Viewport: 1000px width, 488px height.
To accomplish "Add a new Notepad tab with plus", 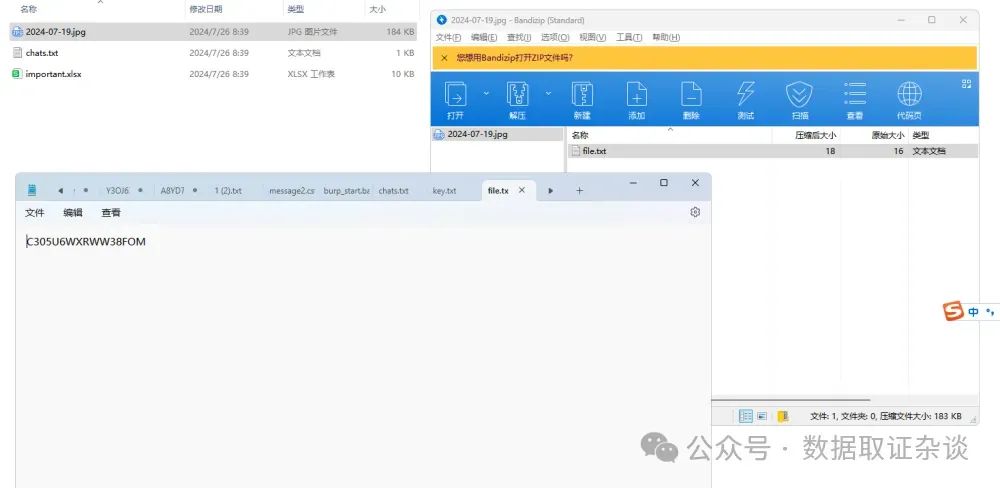I will tap(579, 190).
